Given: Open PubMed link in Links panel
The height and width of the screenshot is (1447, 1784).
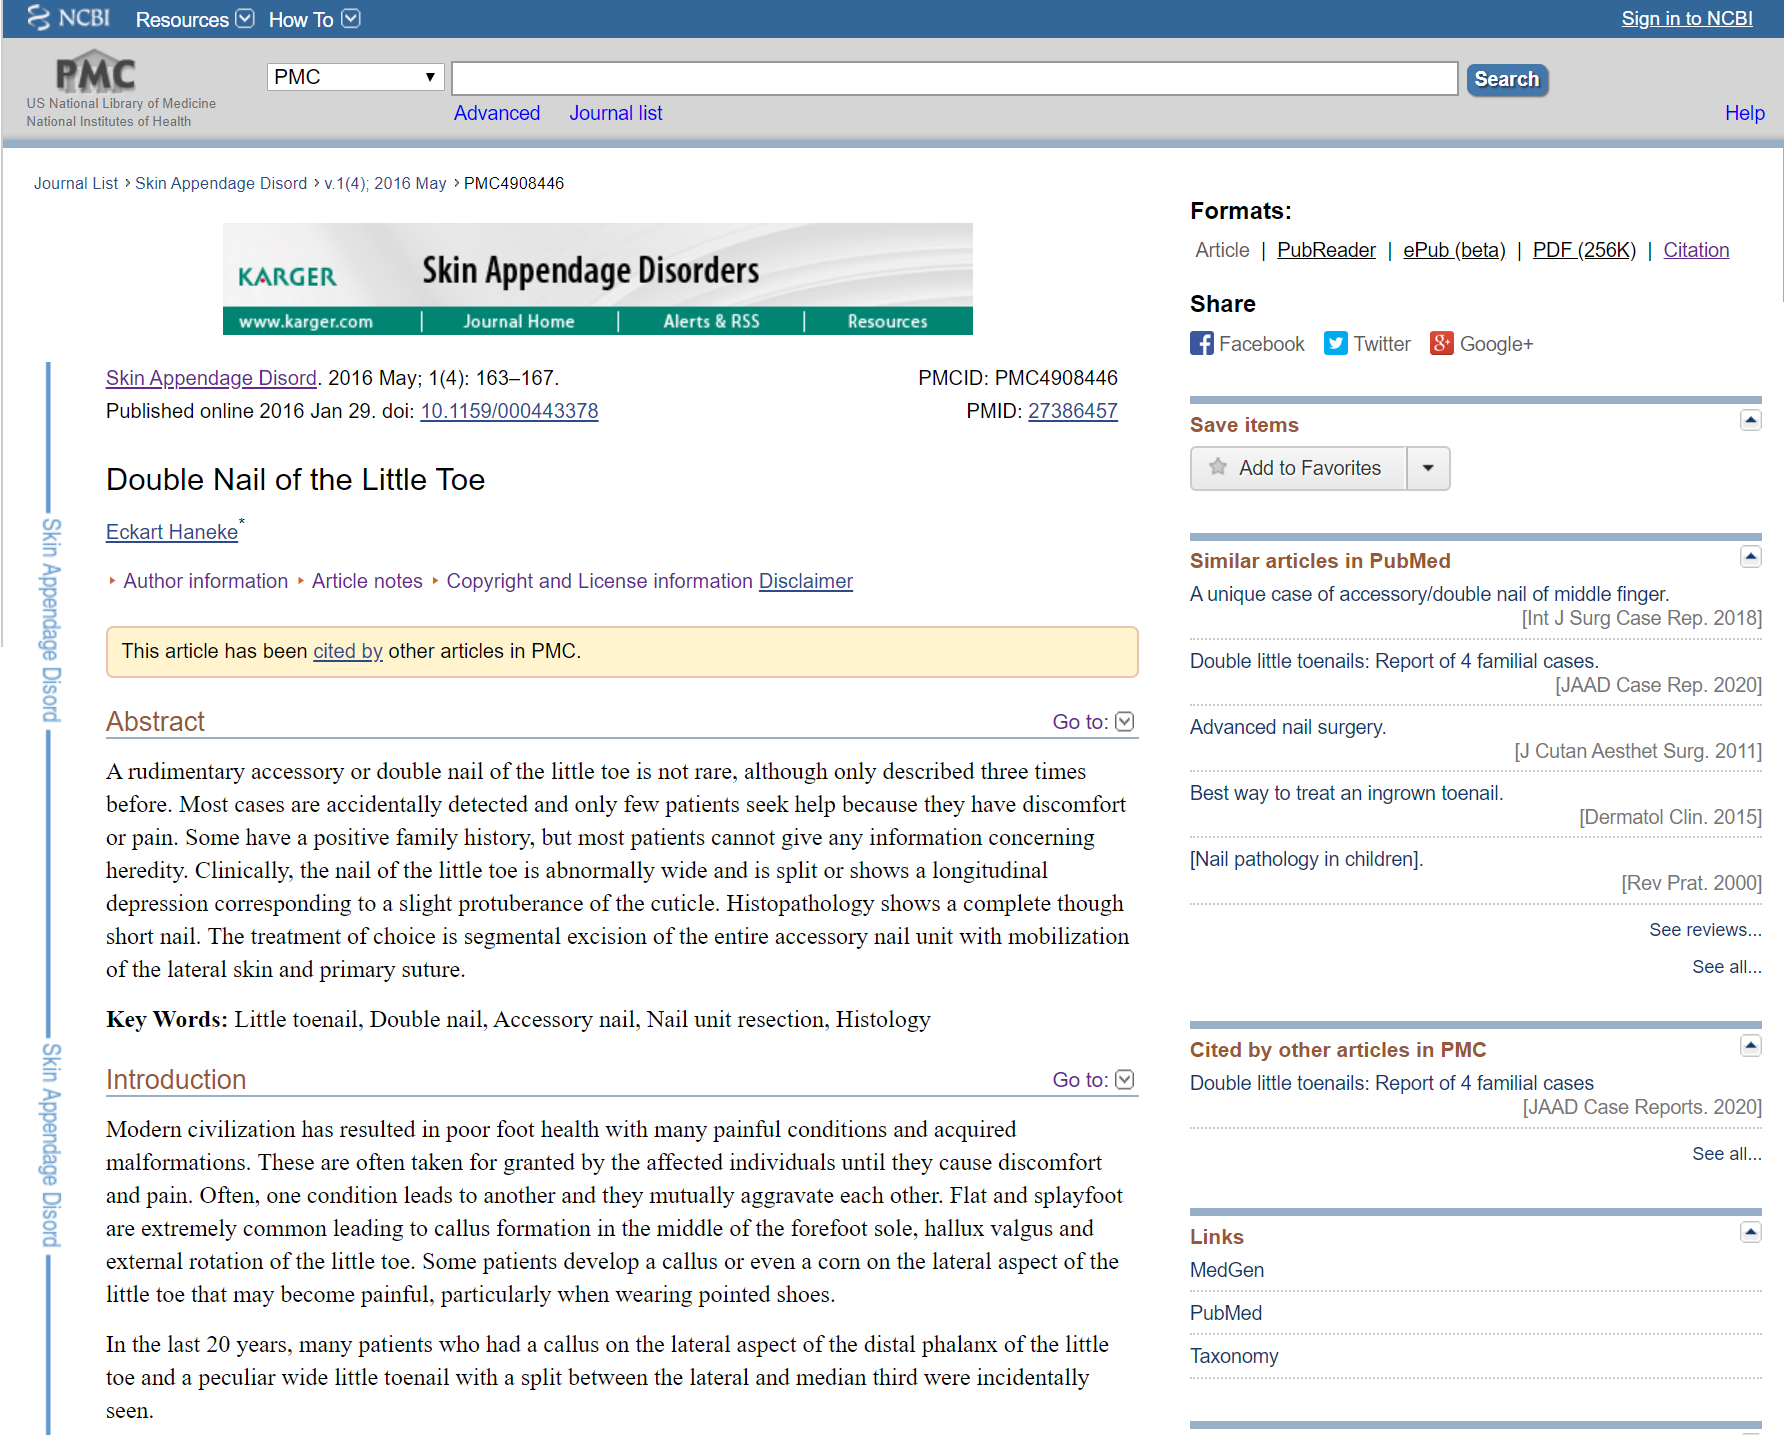Looking at the screenshot, I should tap(1226, 1313).
